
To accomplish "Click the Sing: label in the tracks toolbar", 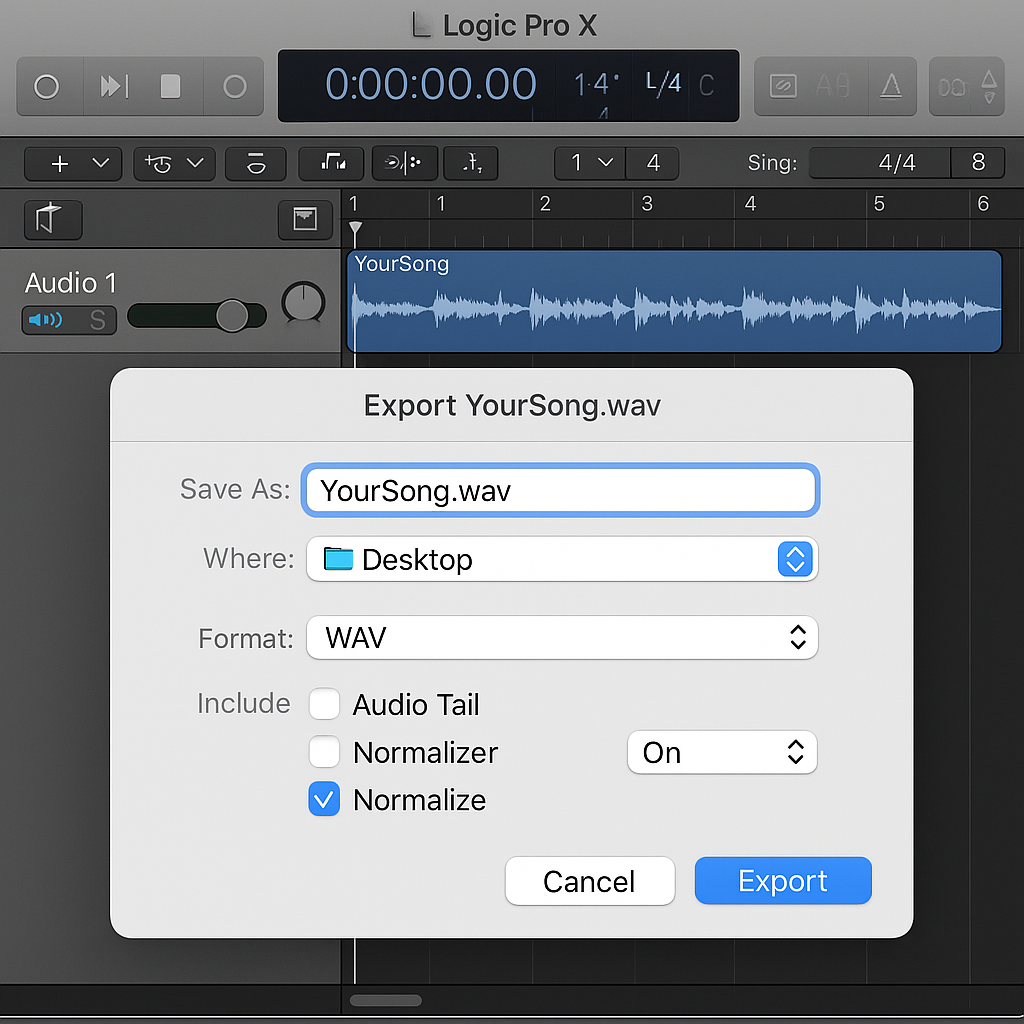I will (772, 163).
